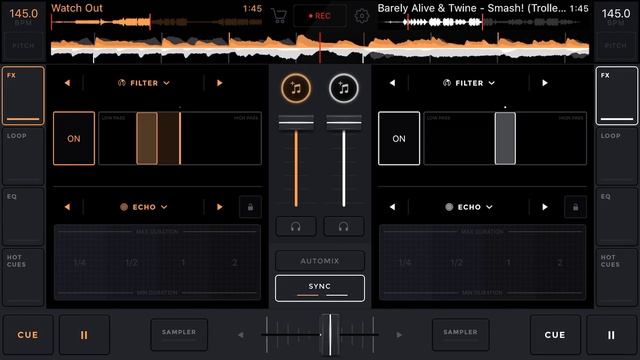Switch to the right deck LOOP tab
This screenshot has height=360, width=640.
(x=617, y=156)
